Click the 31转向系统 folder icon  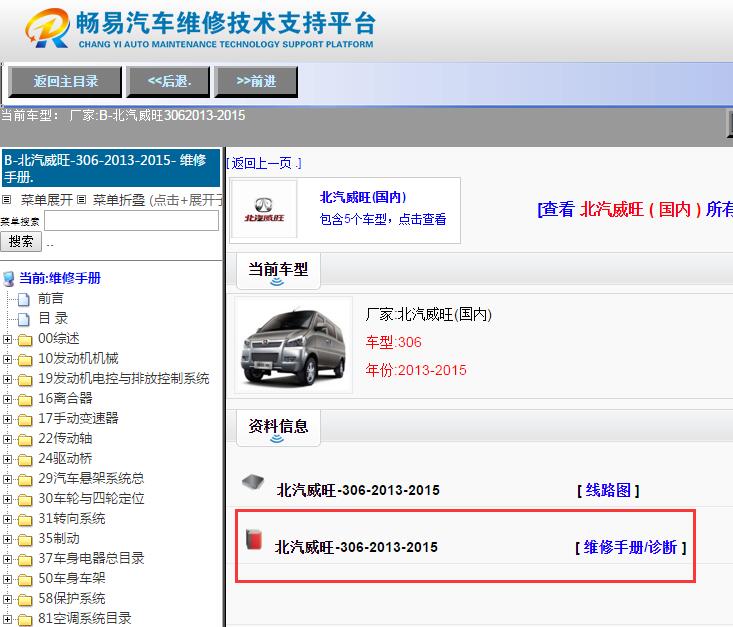[x=25, y=520]
